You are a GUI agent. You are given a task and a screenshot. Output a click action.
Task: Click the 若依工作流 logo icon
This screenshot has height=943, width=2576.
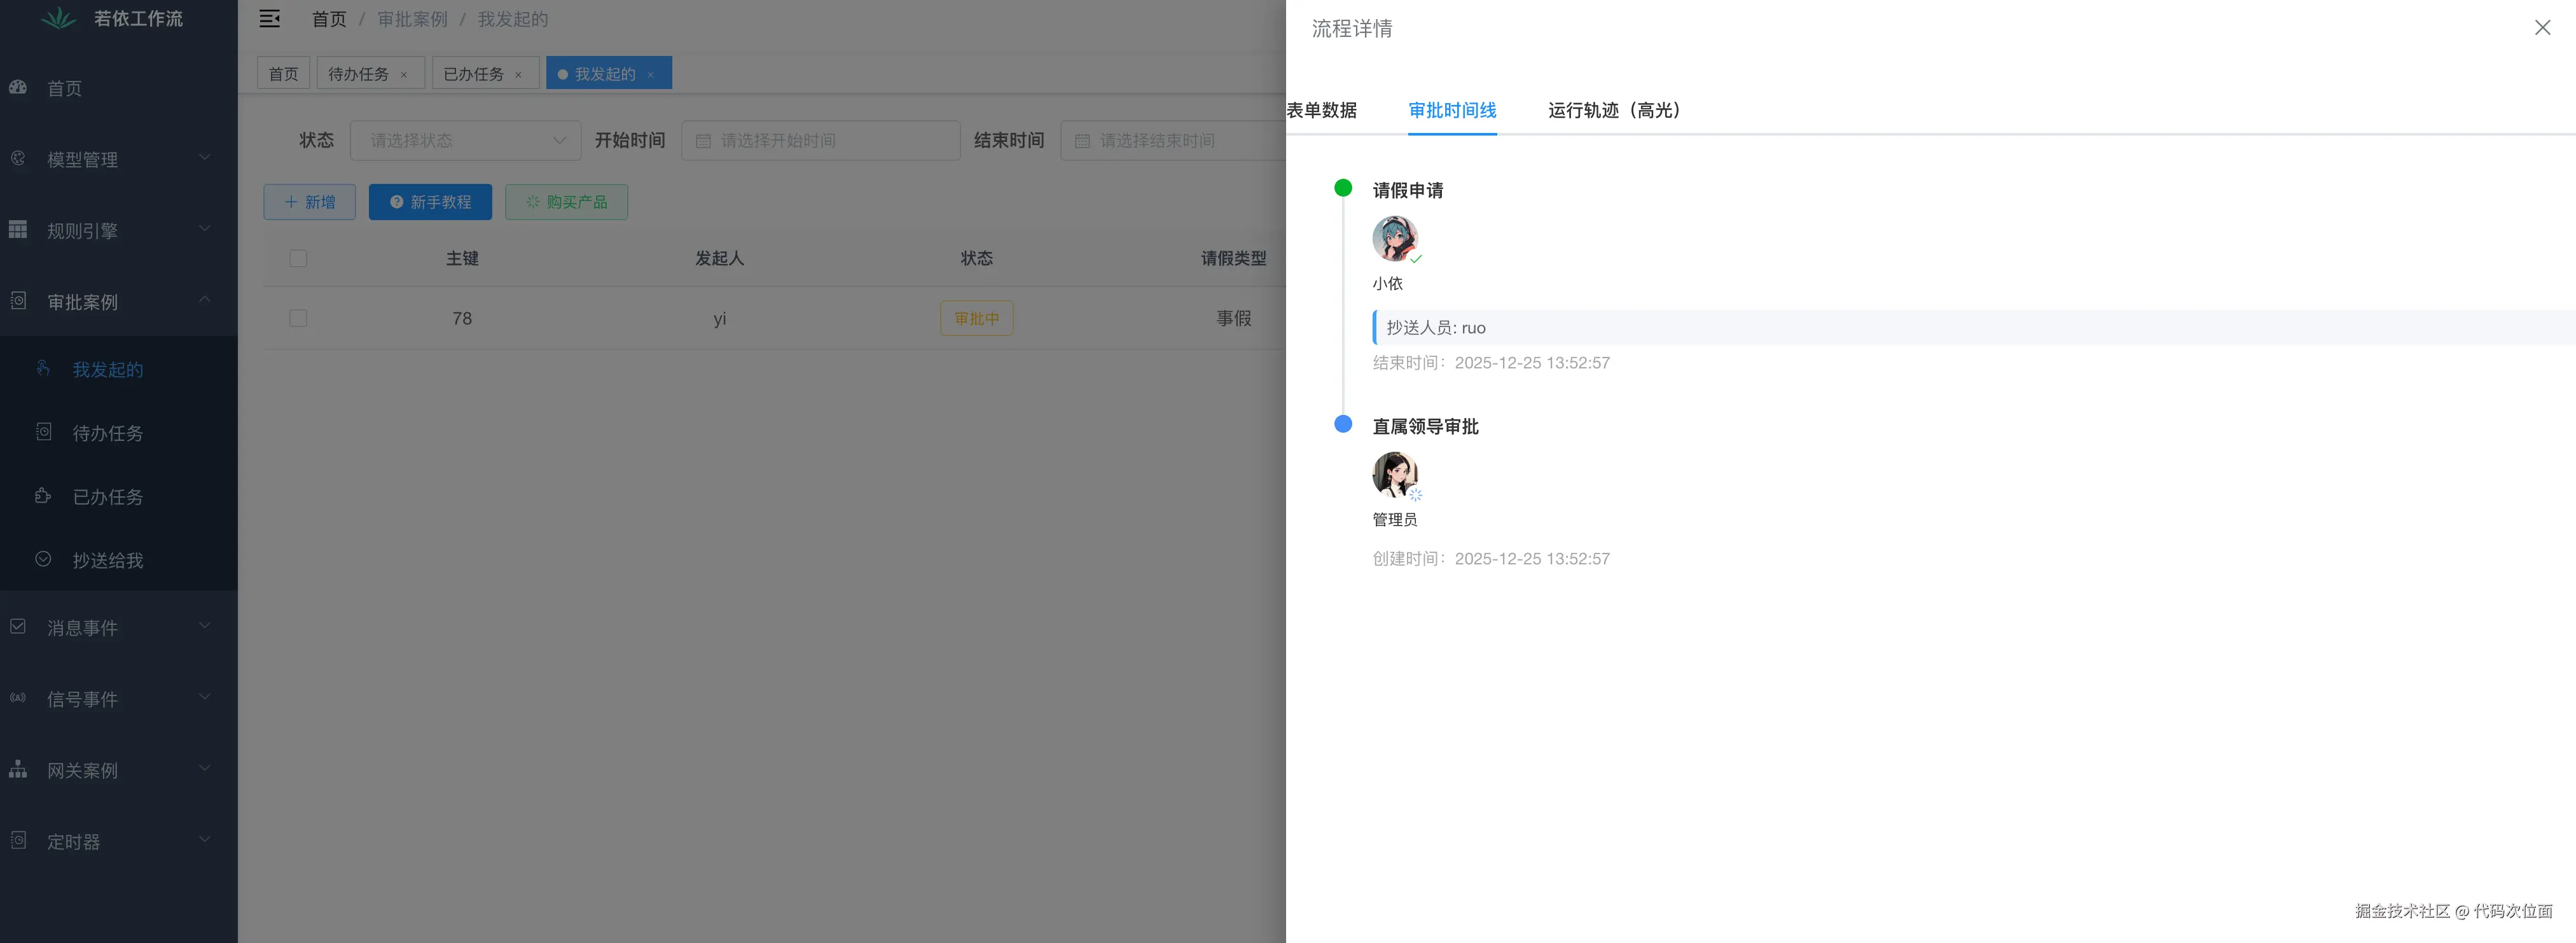59,19
